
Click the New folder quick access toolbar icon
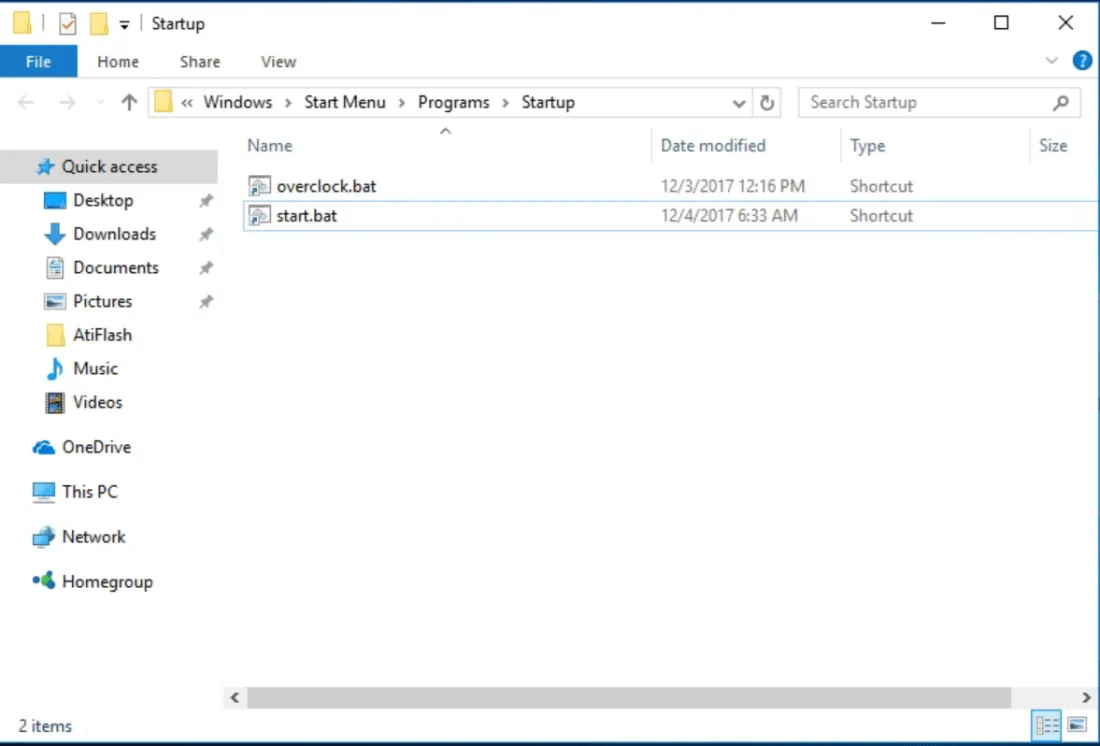(x=99, y=25)
